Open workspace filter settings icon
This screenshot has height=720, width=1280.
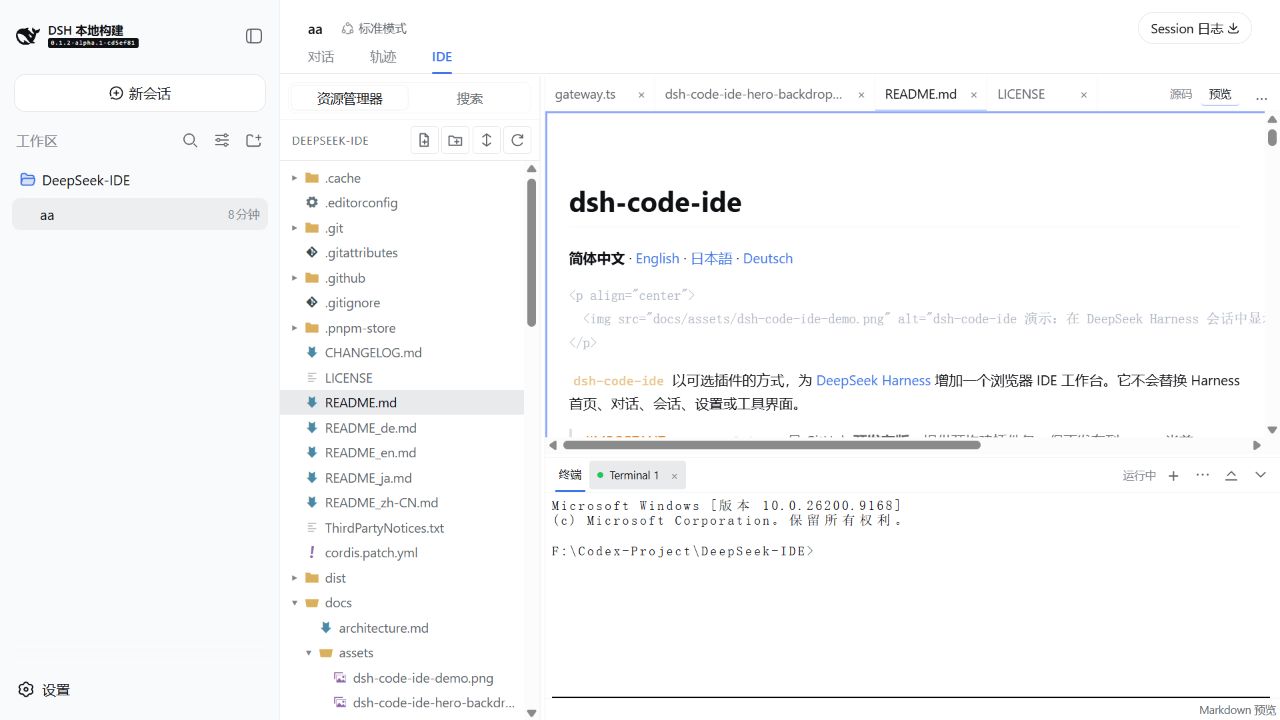222,141
